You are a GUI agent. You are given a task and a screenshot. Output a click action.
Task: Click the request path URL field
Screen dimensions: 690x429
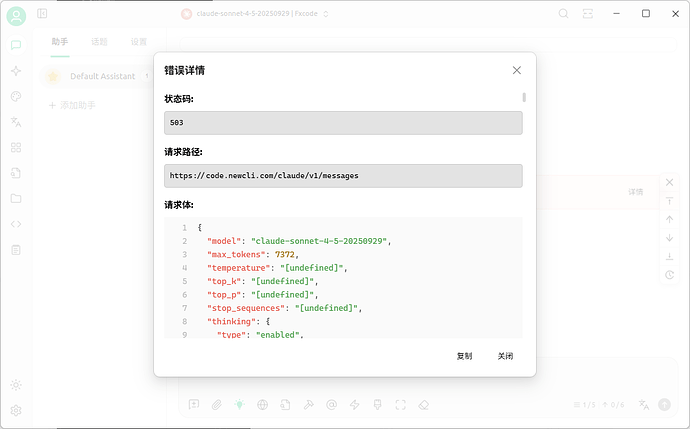pos(343,176)
